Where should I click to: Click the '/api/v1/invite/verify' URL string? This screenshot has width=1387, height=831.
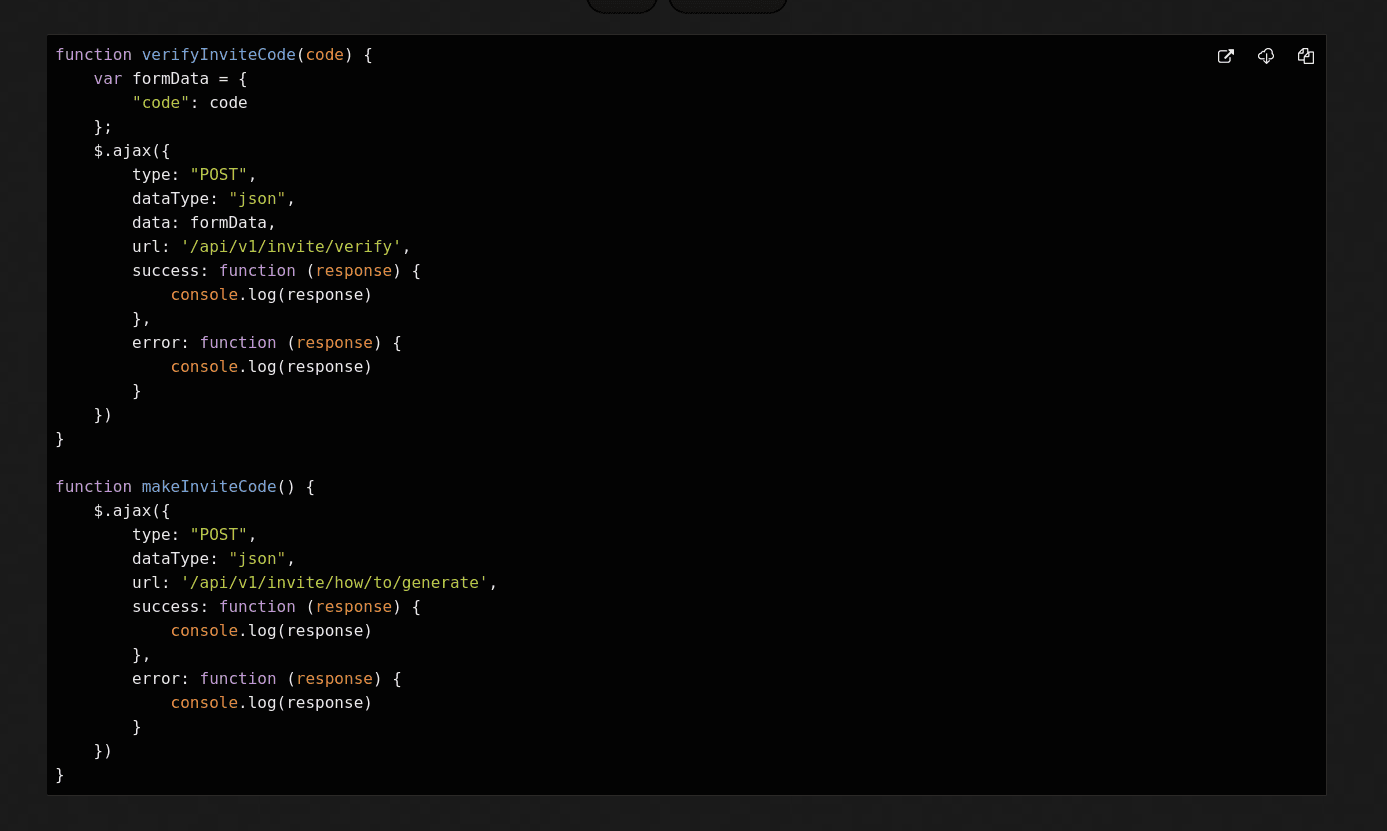pos(290,247)
